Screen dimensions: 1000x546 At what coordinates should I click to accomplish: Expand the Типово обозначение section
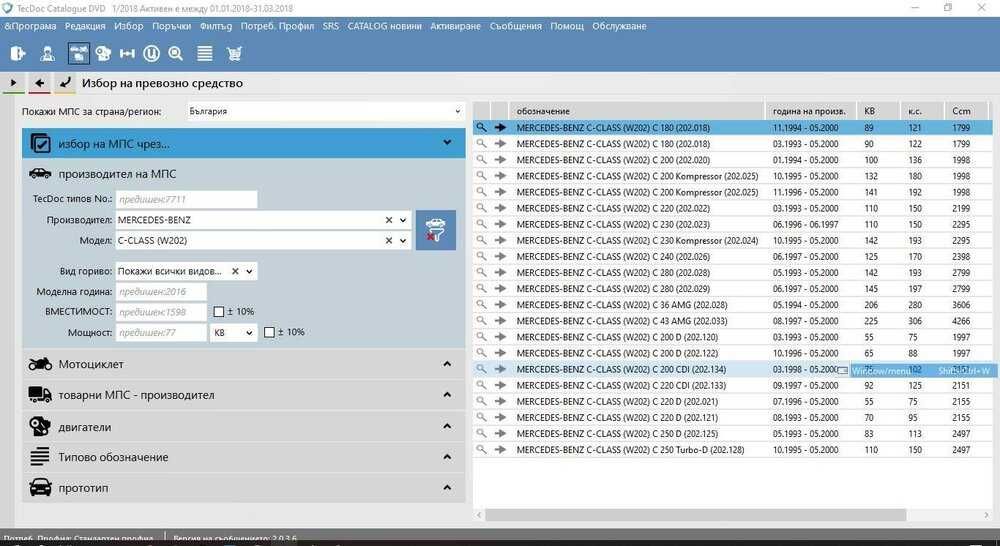[x=447, y=457]
